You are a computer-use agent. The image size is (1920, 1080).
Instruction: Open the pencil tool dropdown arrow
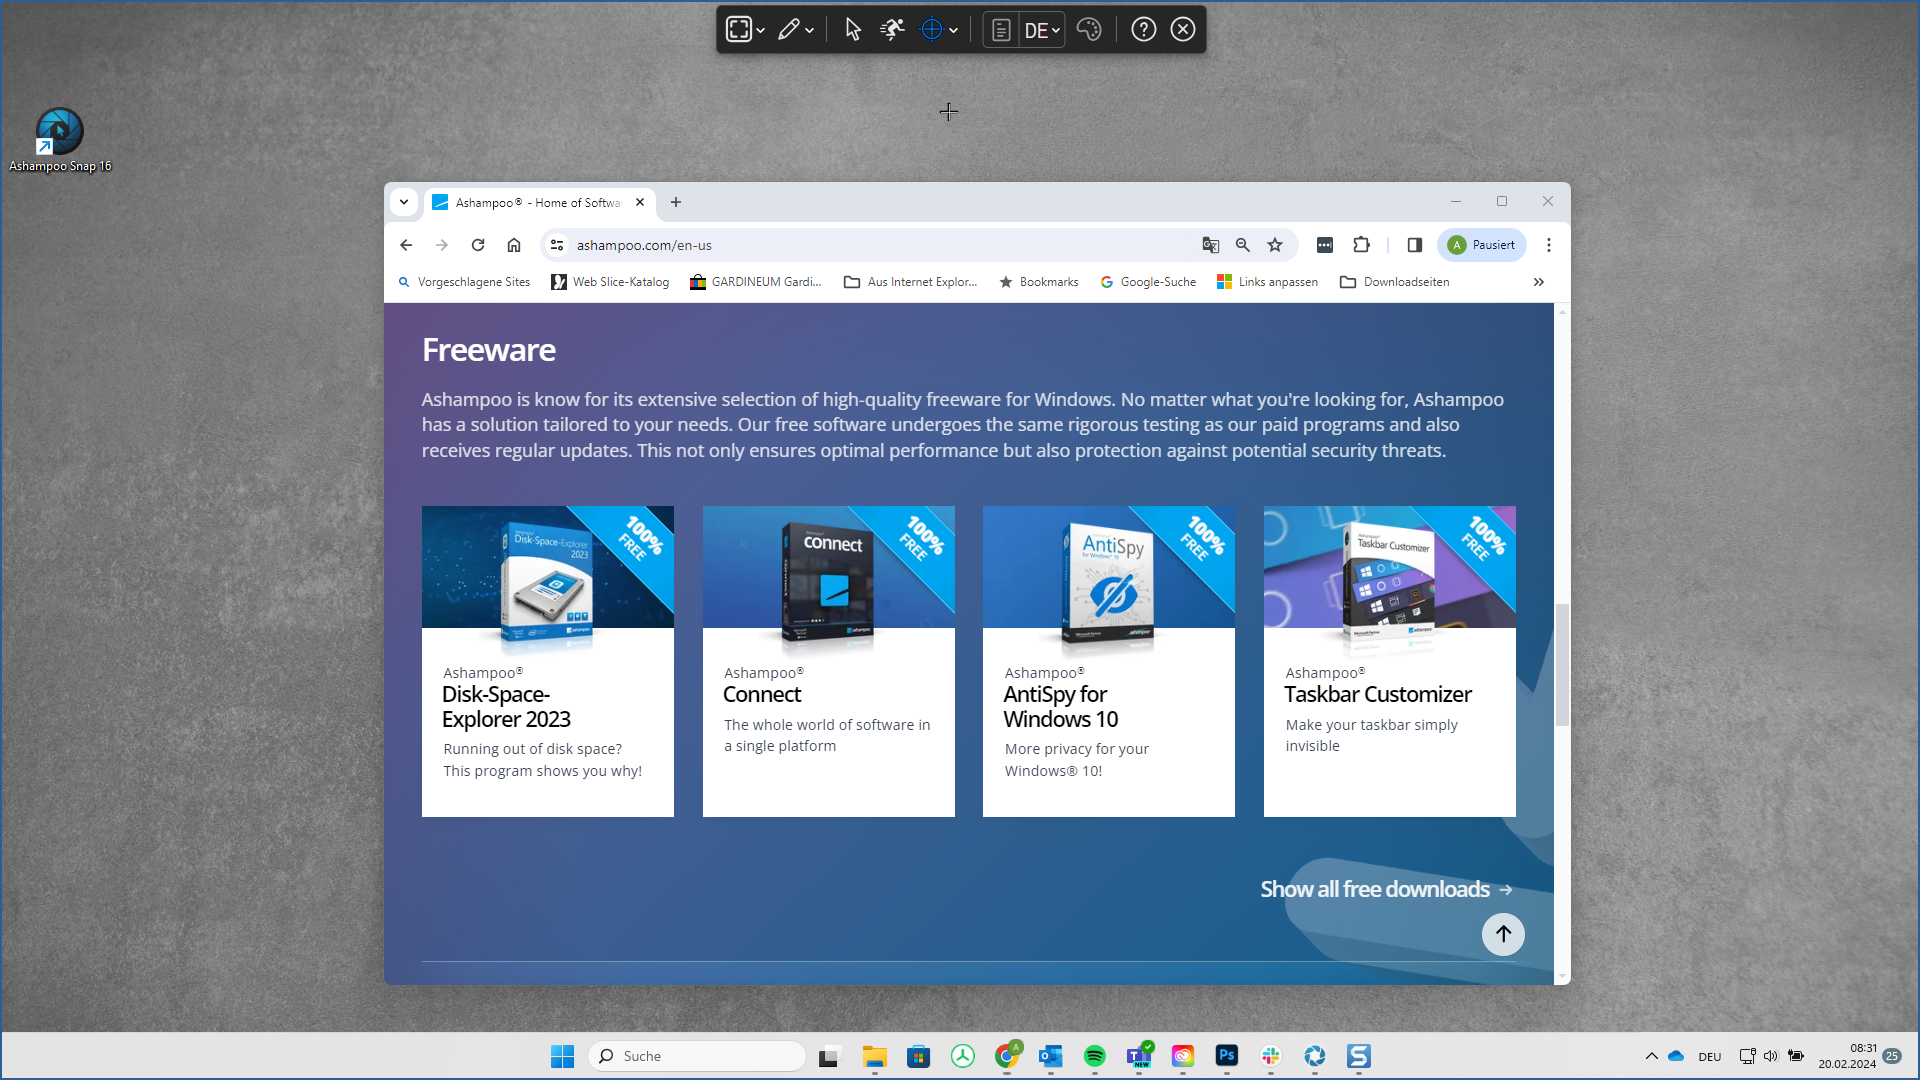tap(810, 31)
